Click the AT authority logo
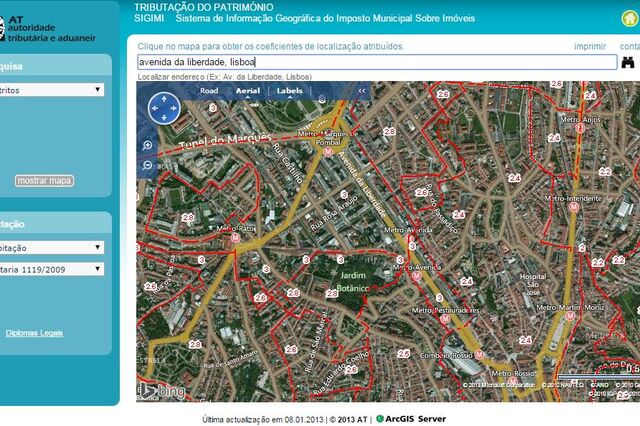The height and width of the screenshot is (426, 640). [x=47, y=29]
